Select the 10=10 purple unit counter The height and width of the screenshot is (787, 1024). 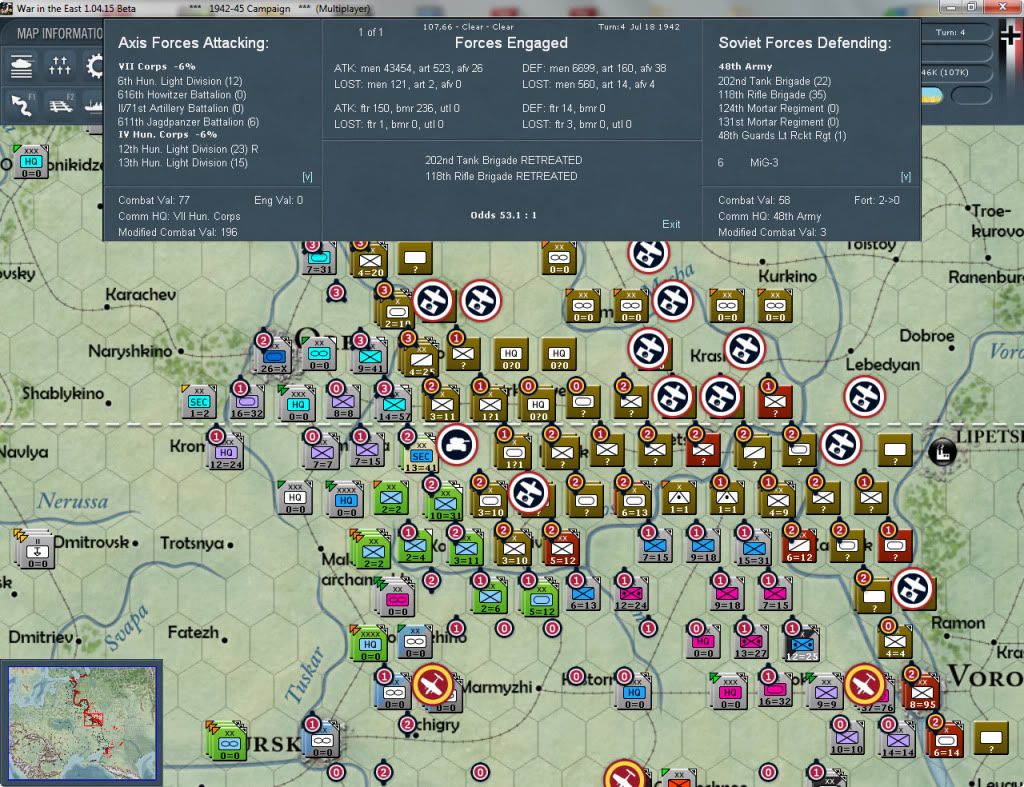pos(847,738)
